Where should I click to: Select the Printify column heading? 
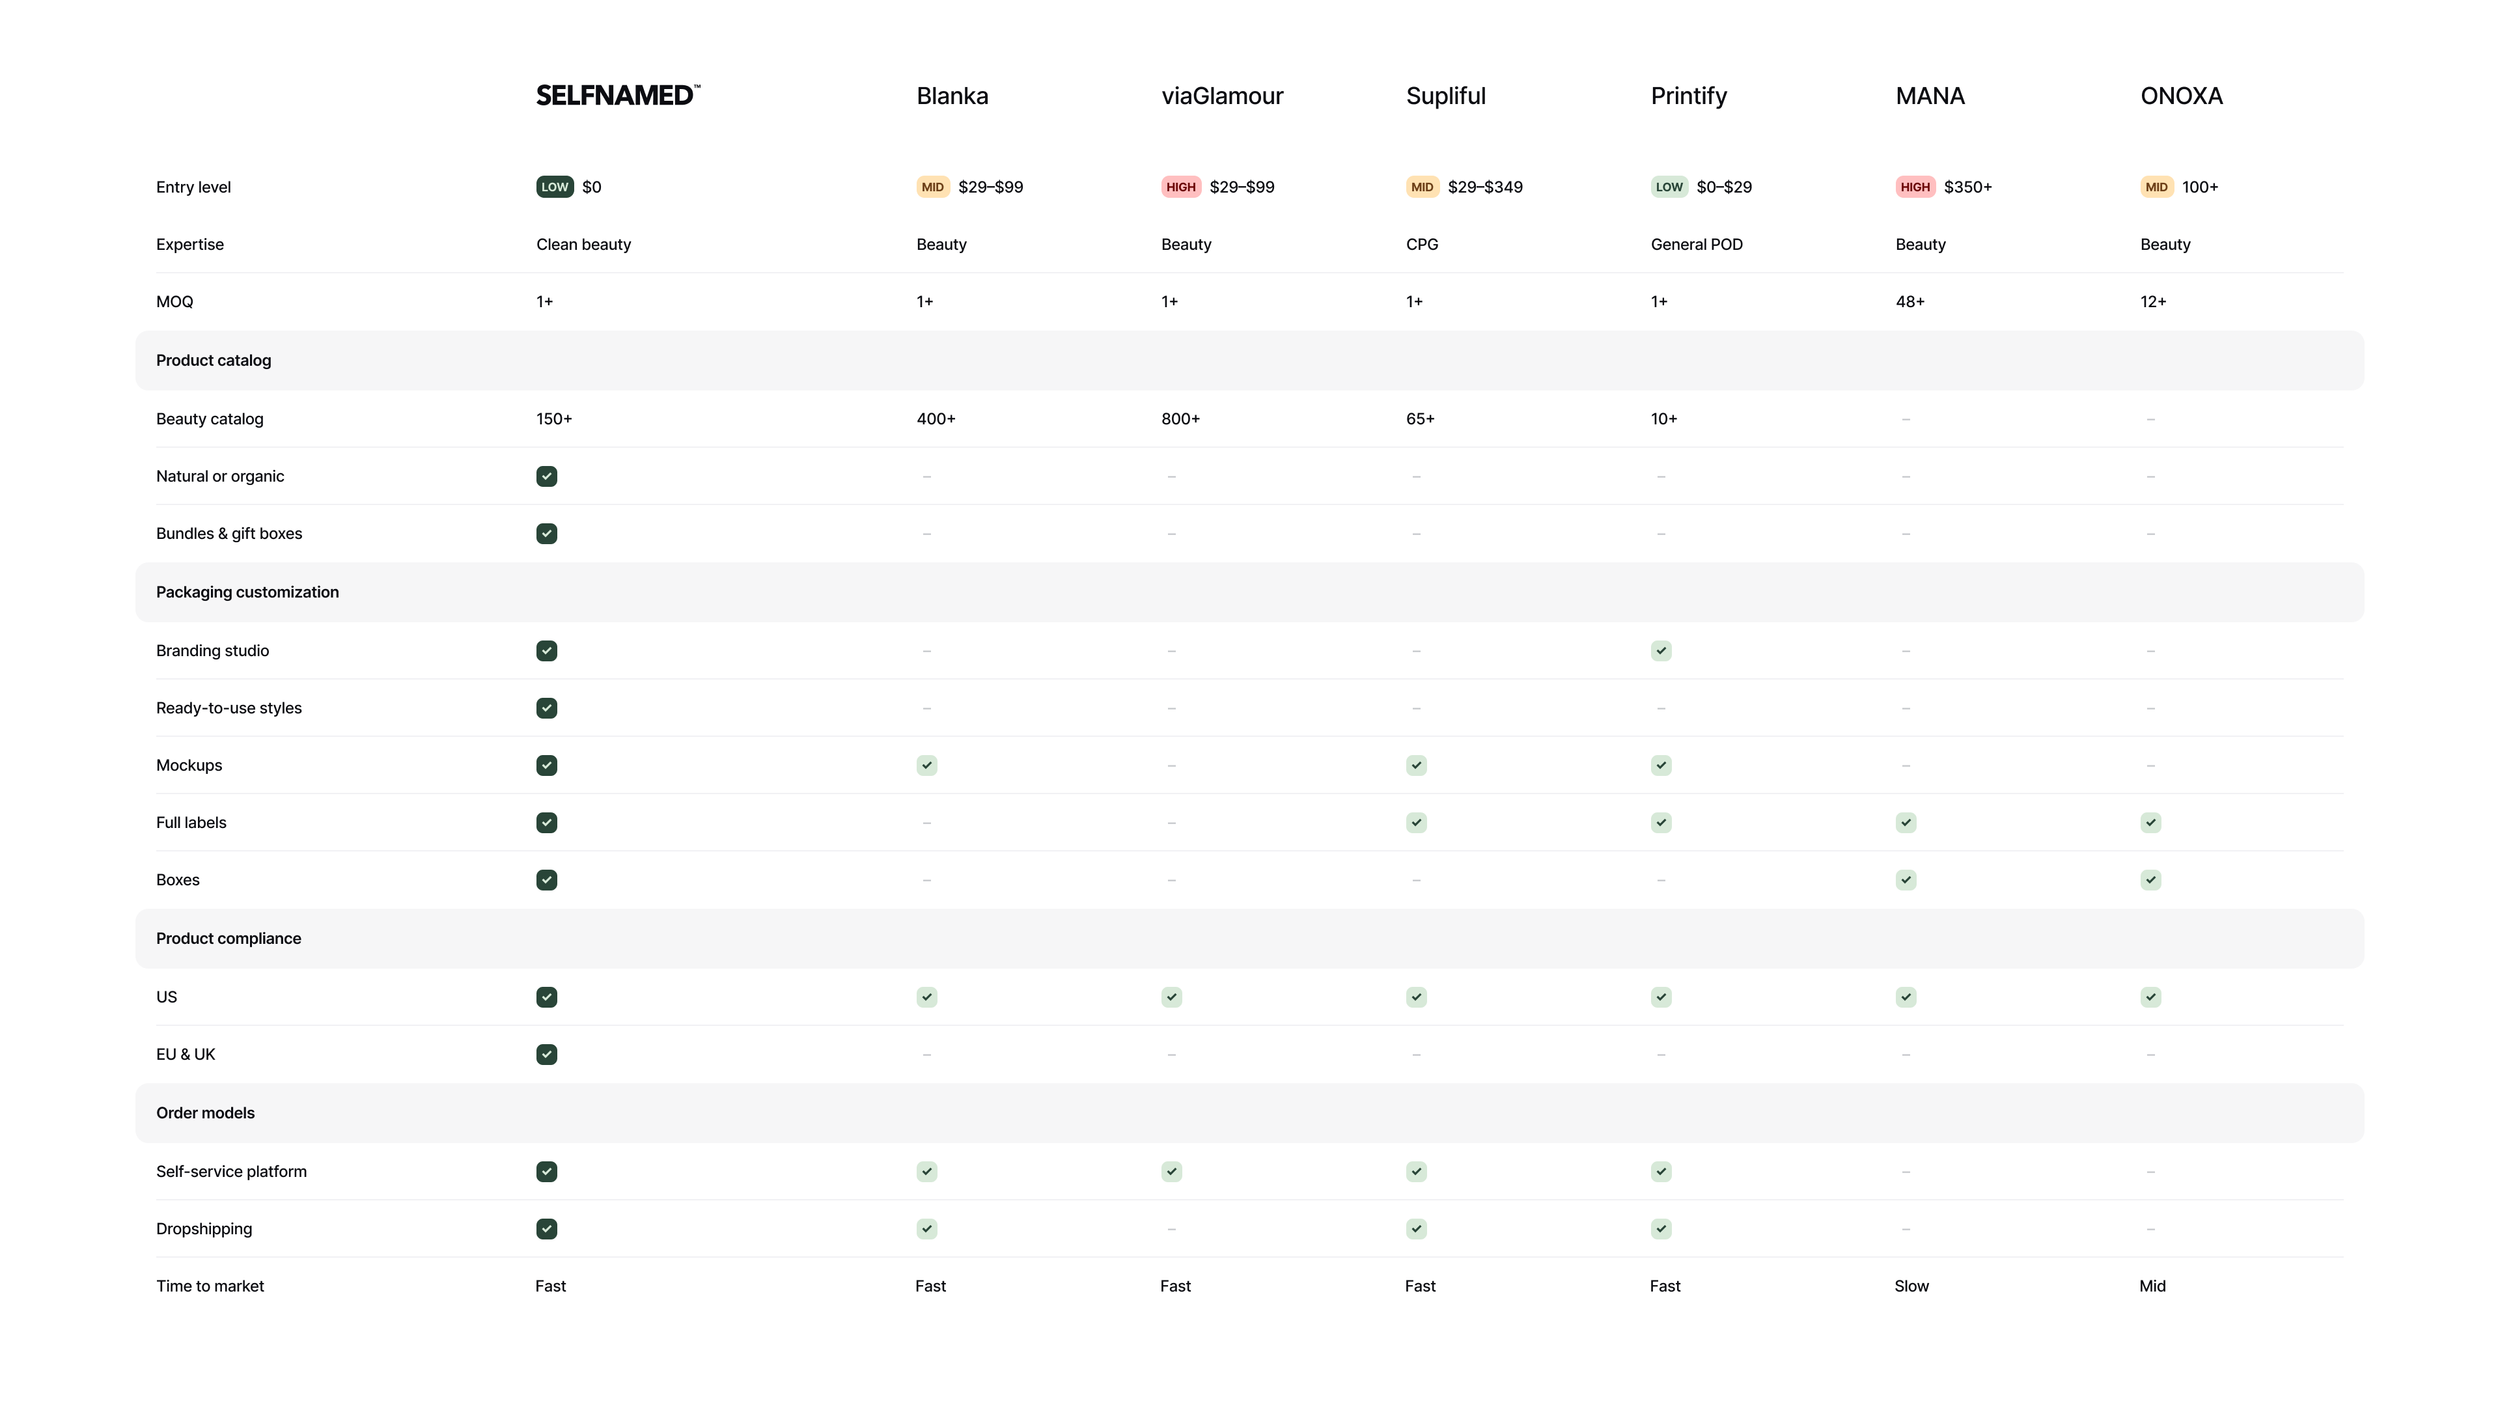point(1688,96)
